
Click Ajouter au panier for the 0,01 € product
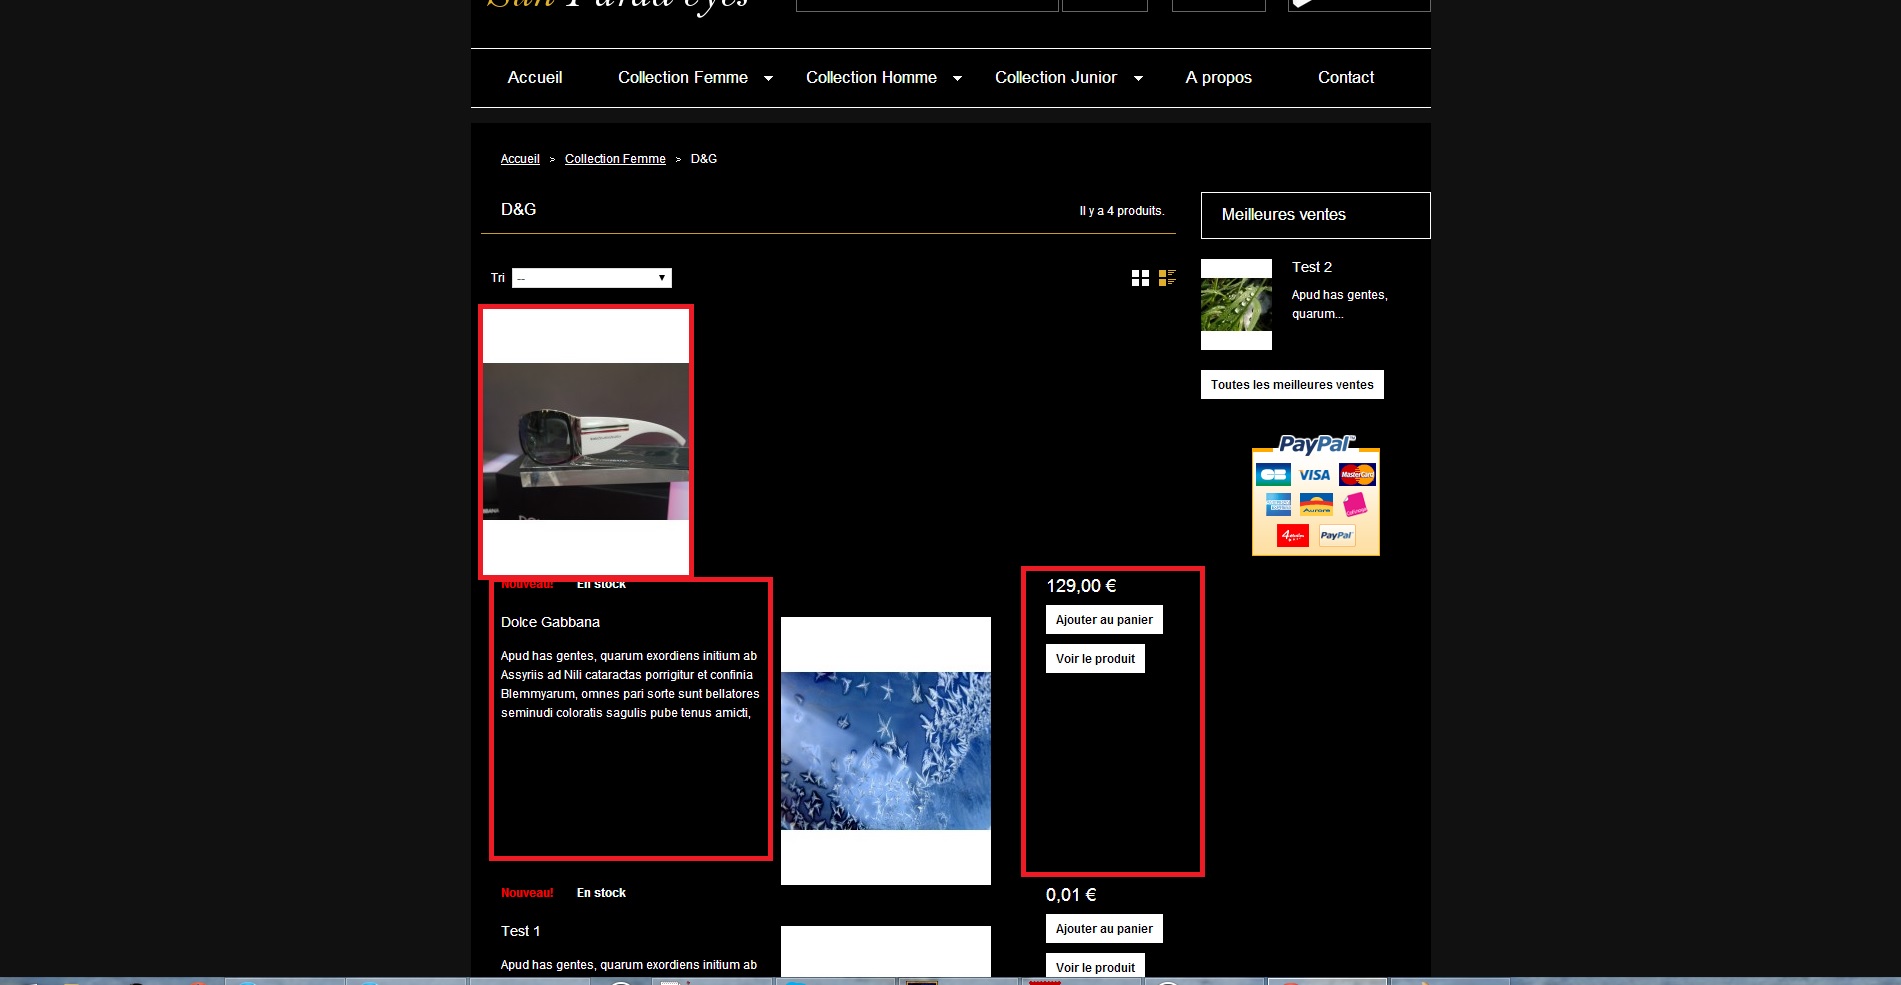(x=1104, y=929)
